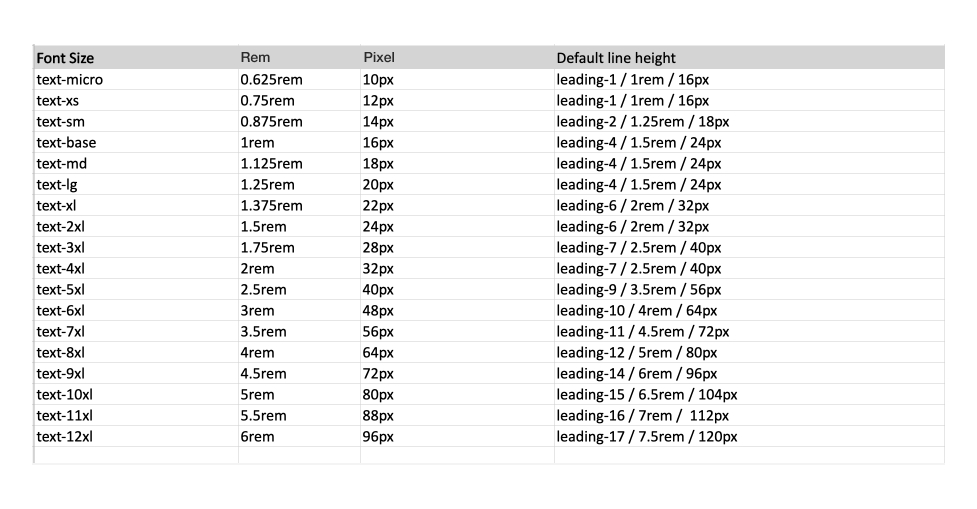Select the Rem column header cell

click(x=255, y=58)
